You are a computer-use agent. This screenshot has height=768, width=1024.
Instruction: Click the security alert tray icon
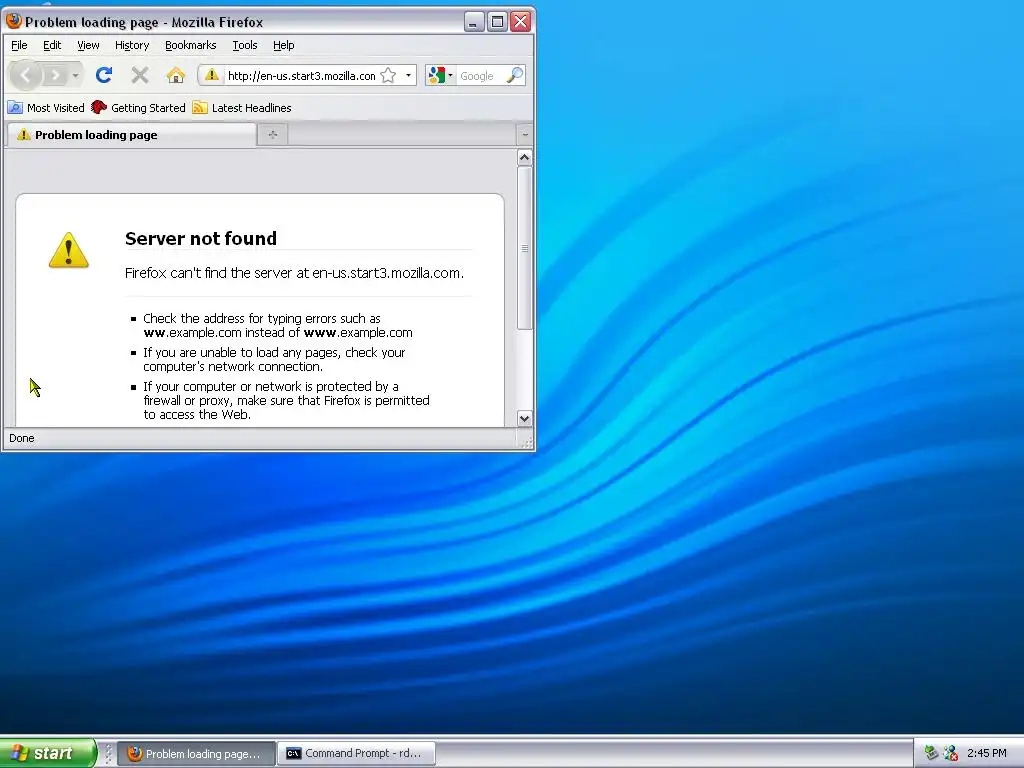click(x=951, y=753)
